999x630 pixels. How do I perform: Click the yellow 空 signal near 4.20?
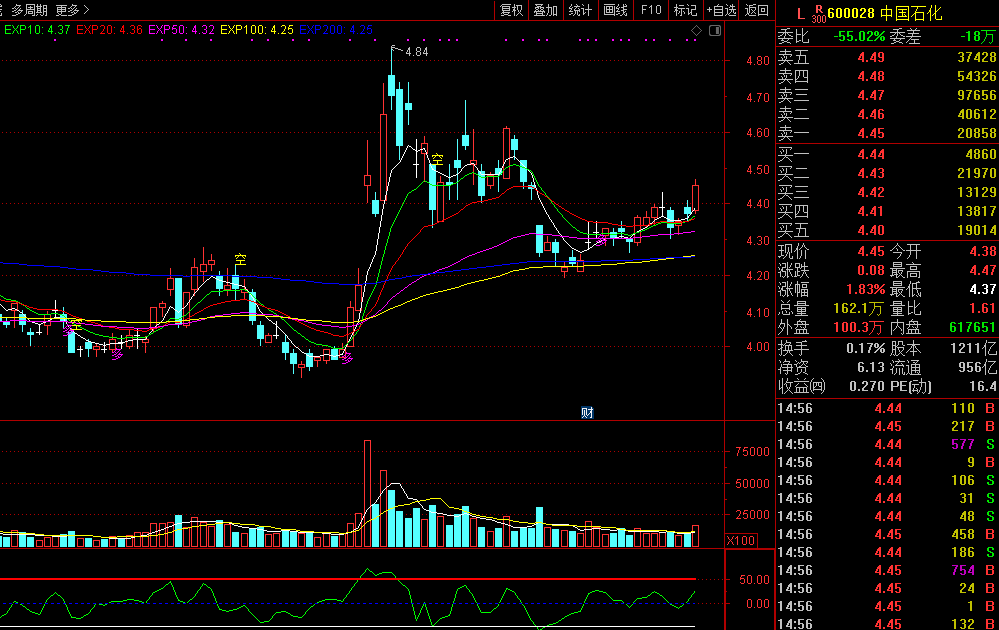coord(240,259)
